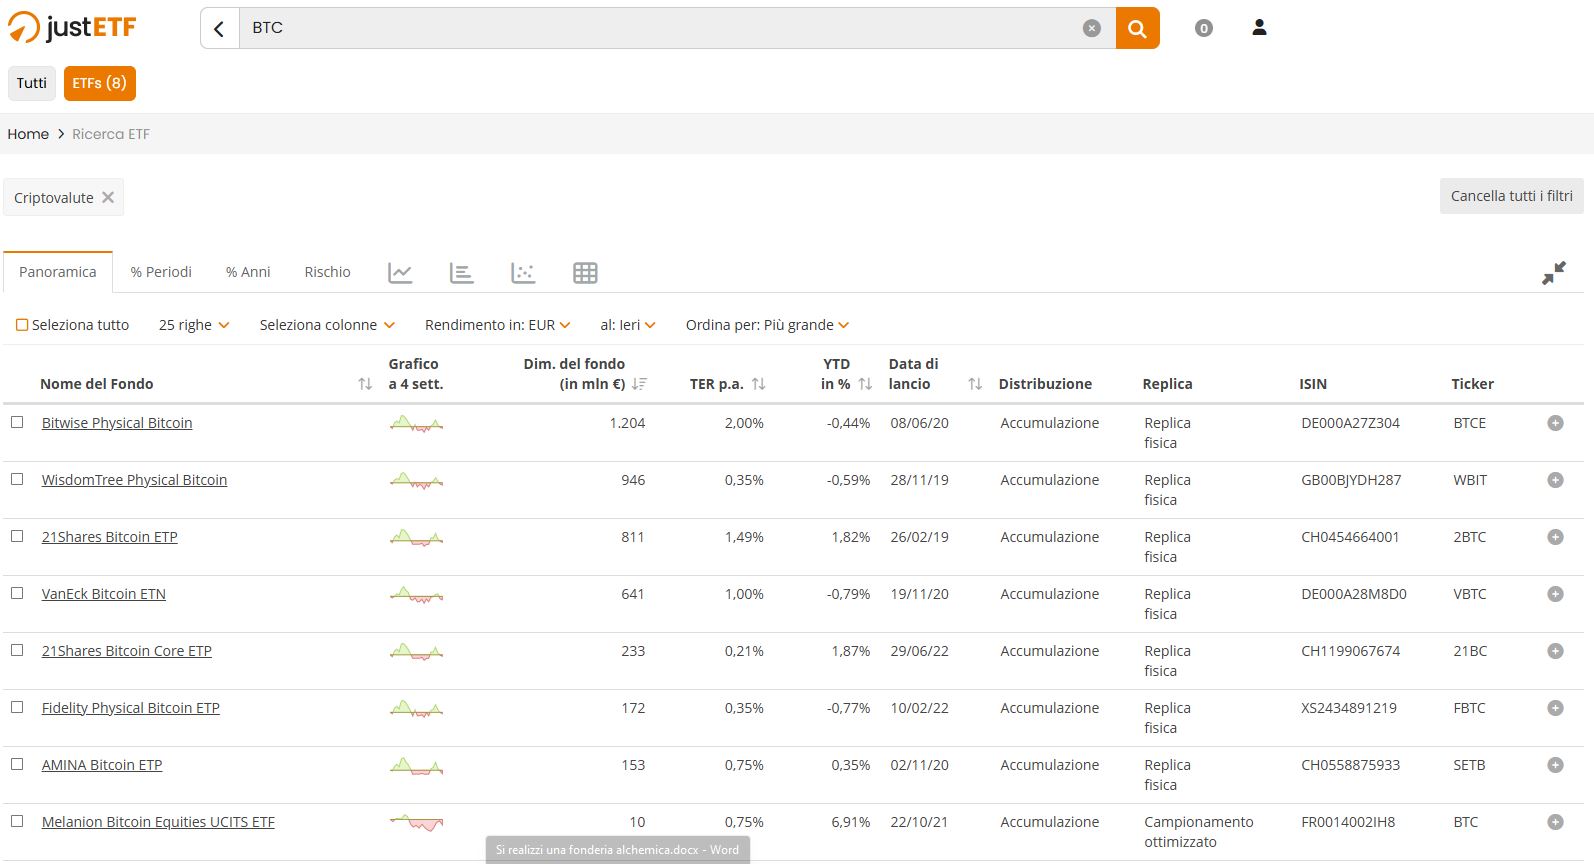Open the scatter plot view icon
Screen dimensions: 1594x864
[x=523, y=272]
